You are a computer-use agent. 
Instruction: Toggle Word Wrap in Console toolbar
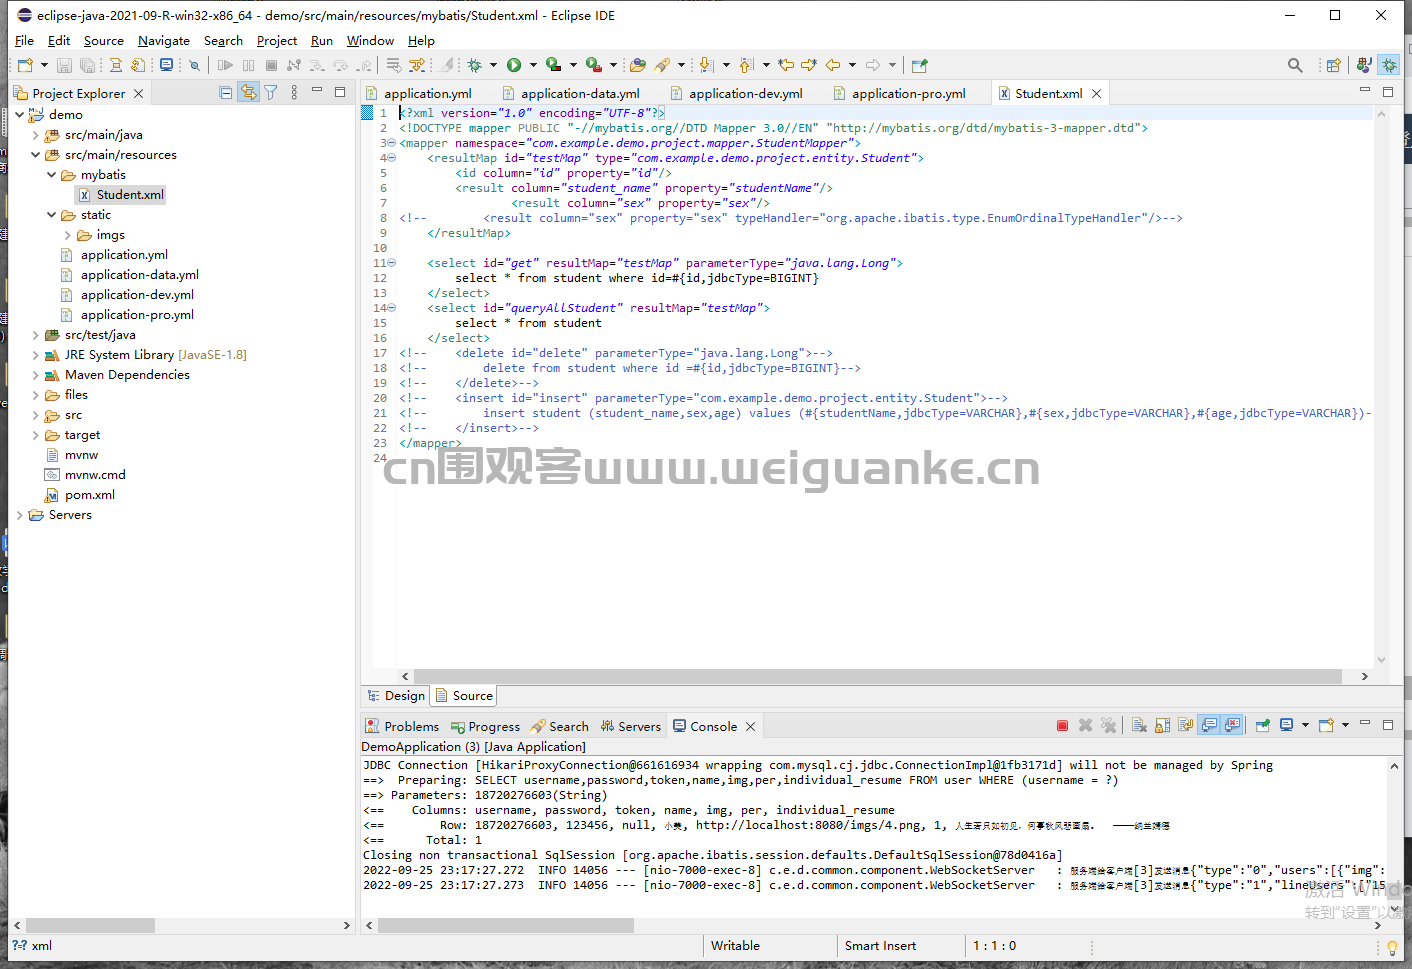(1185, 726)
